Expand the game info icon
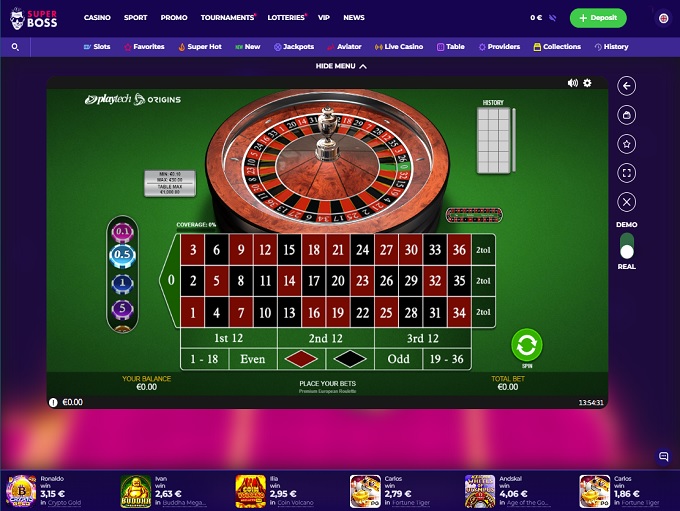The width and height of the screenshot is (680, 511). point(53,403)
